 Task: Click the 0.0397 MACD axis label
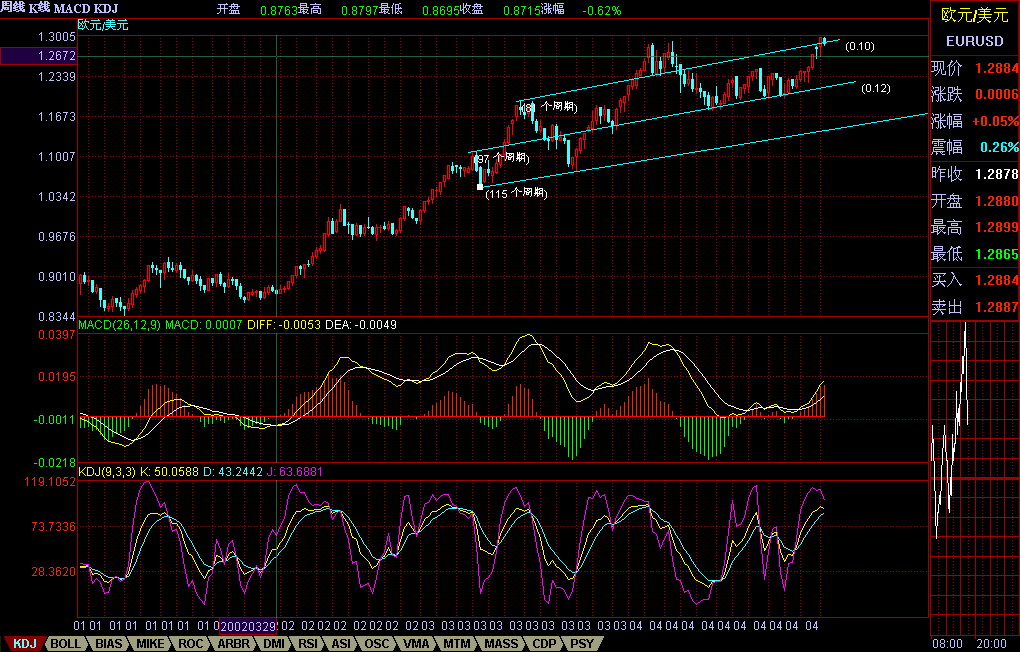[x=57, y=335]
